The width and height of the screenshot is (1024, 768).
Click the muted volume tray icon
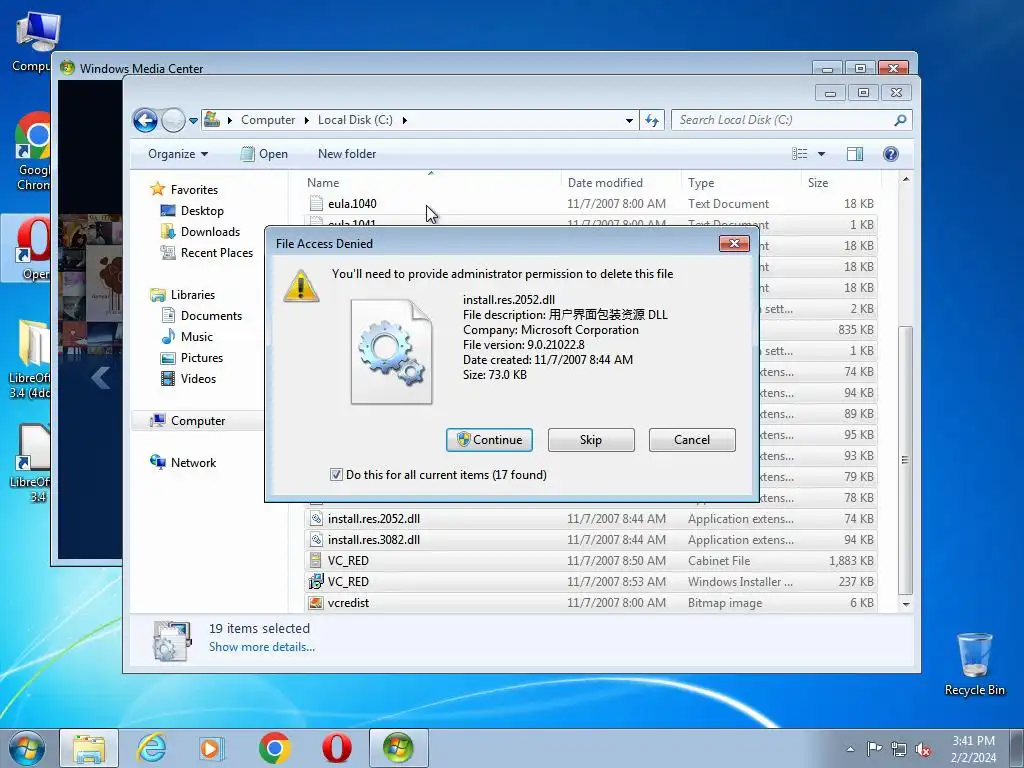point(923,749)
